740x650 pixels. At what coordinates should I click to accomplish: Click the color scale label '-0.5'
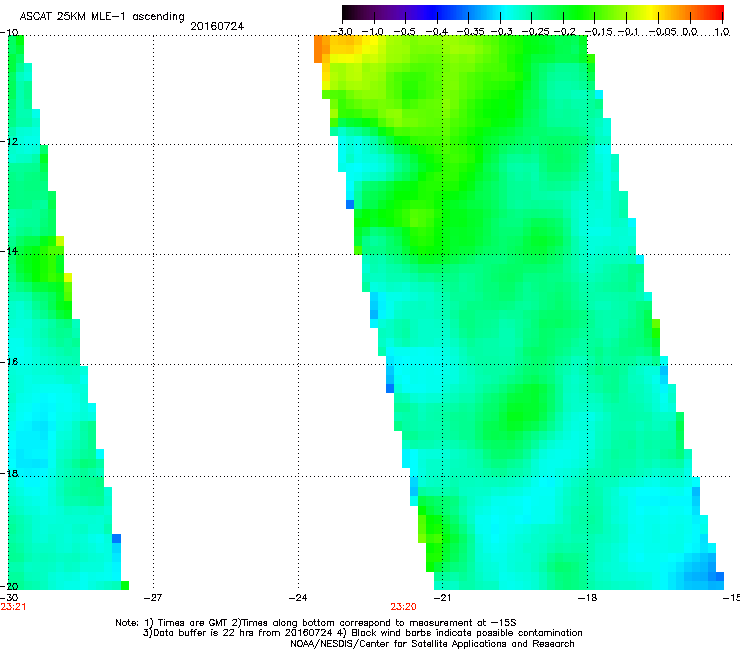click(x=404, y=32)
